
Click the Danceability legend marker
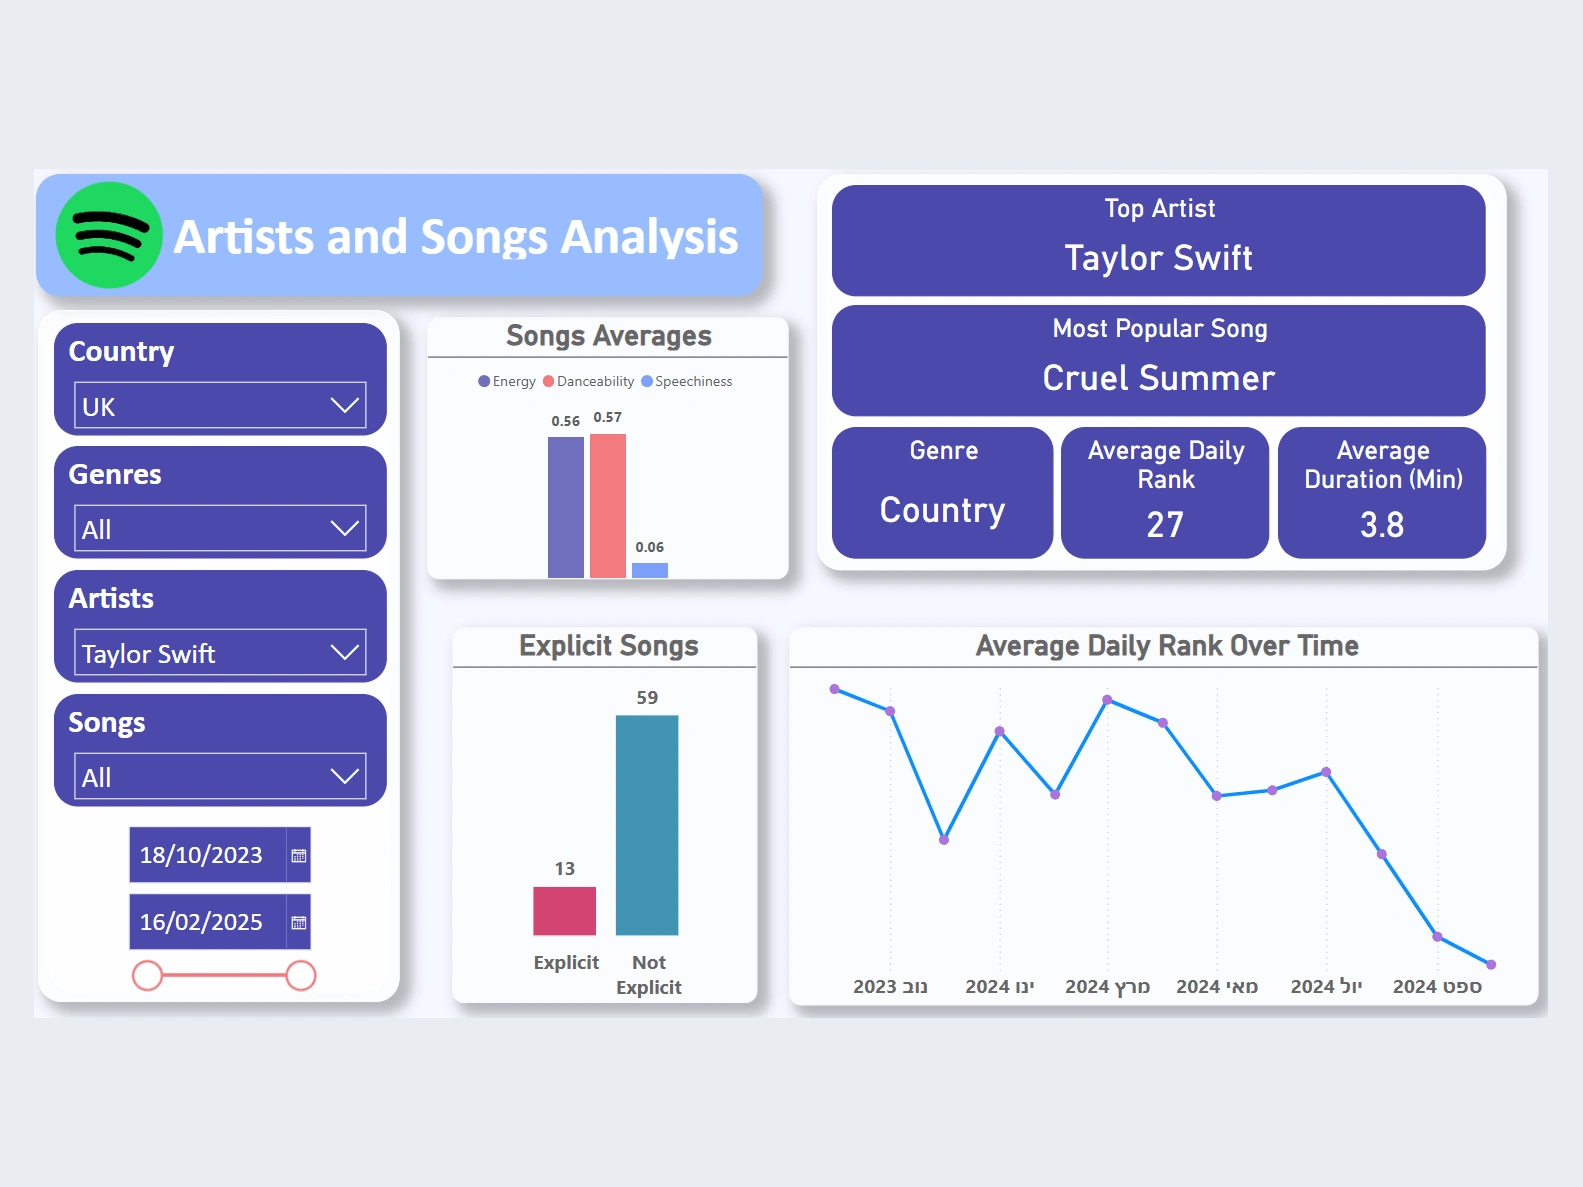548,381
